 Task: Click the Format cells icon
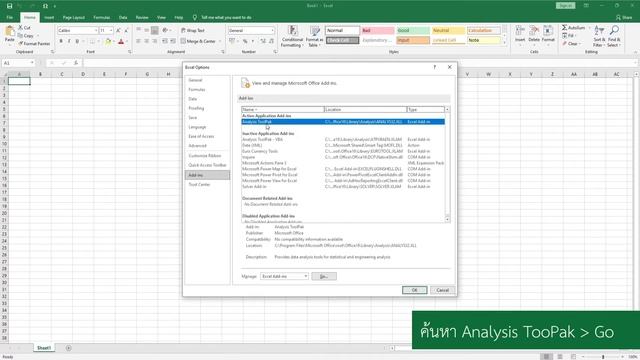[548, 31]
